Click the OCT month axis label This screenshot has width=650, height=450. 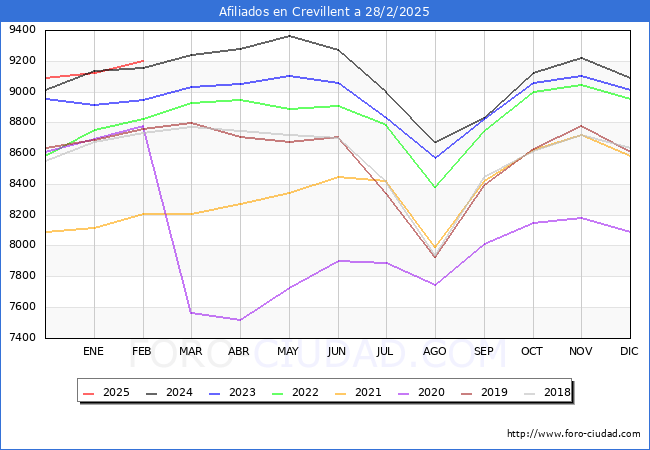pos(532,351)
